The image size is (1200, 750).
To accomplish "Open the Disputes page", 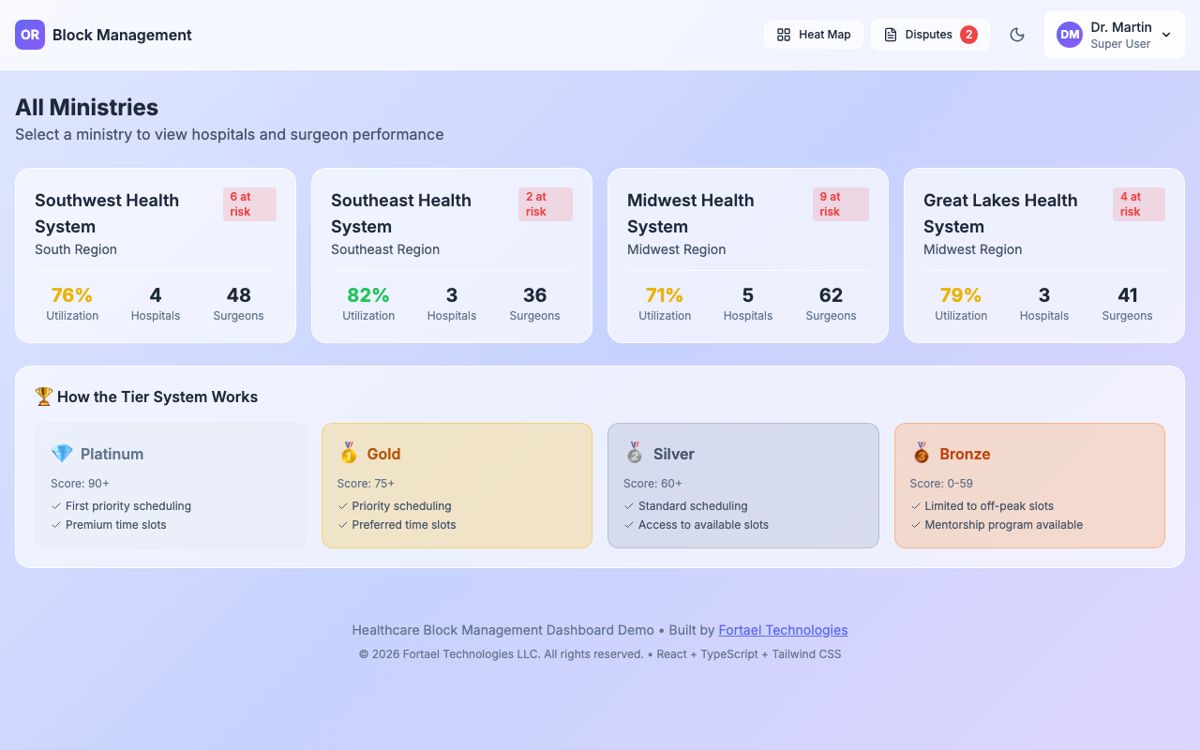I will pos(930,35).
